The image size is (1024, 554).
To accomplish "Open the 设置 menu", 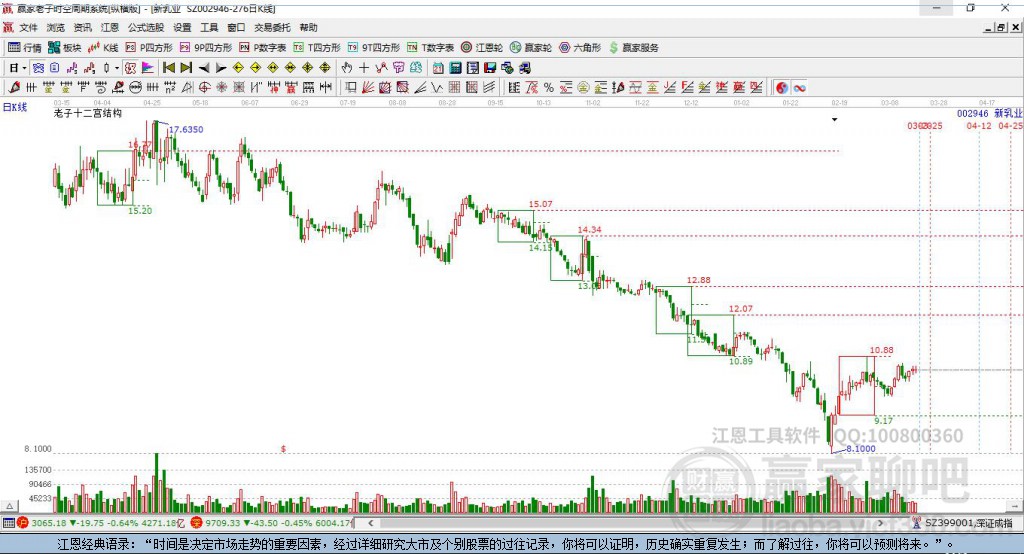I will [182, 27].
